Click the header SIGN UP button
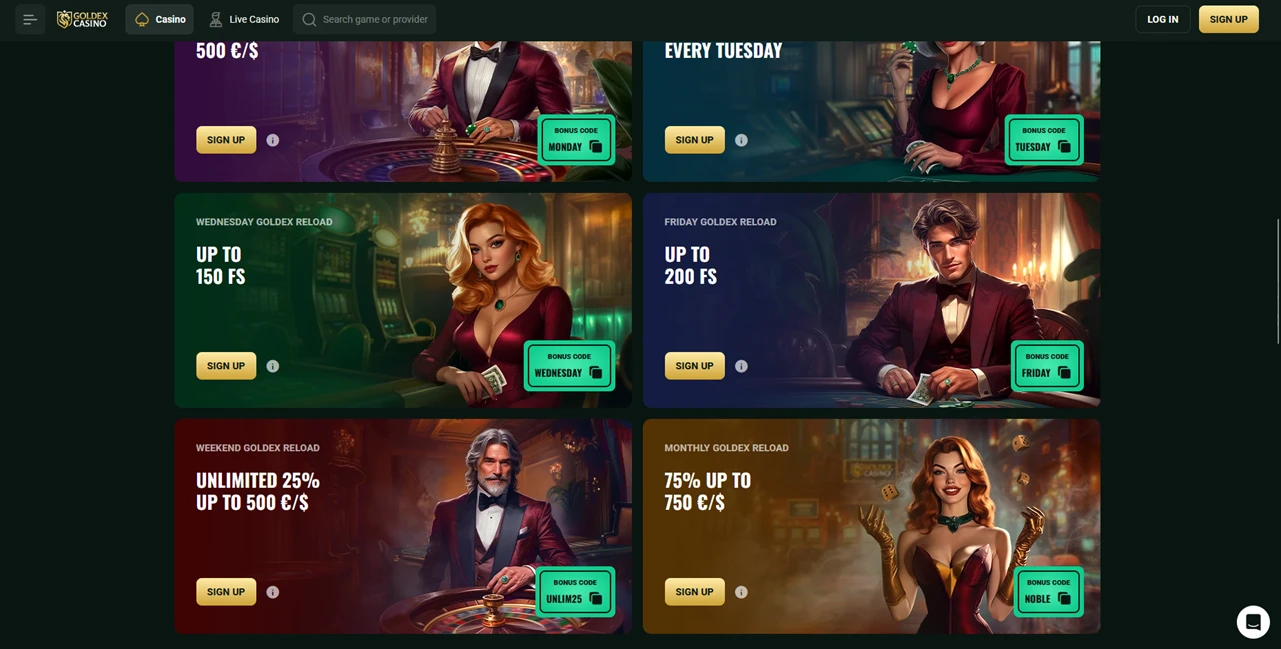Image resolution: width=1281 pixels, height=649 pixels. pyautogui.click(x=1229, y=19)
